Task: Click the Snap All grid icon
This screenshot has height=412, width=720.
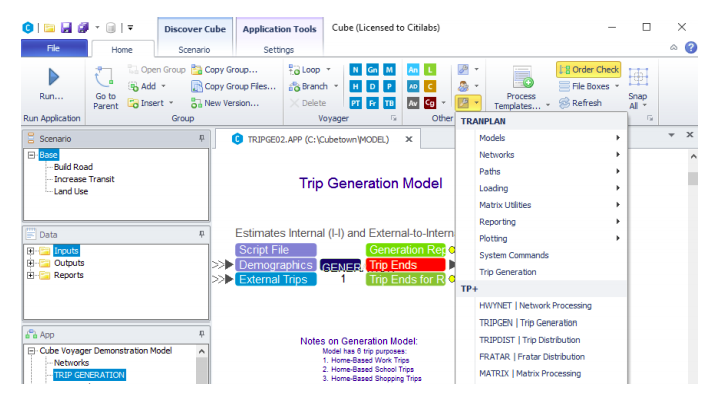Action: [637, 76]
